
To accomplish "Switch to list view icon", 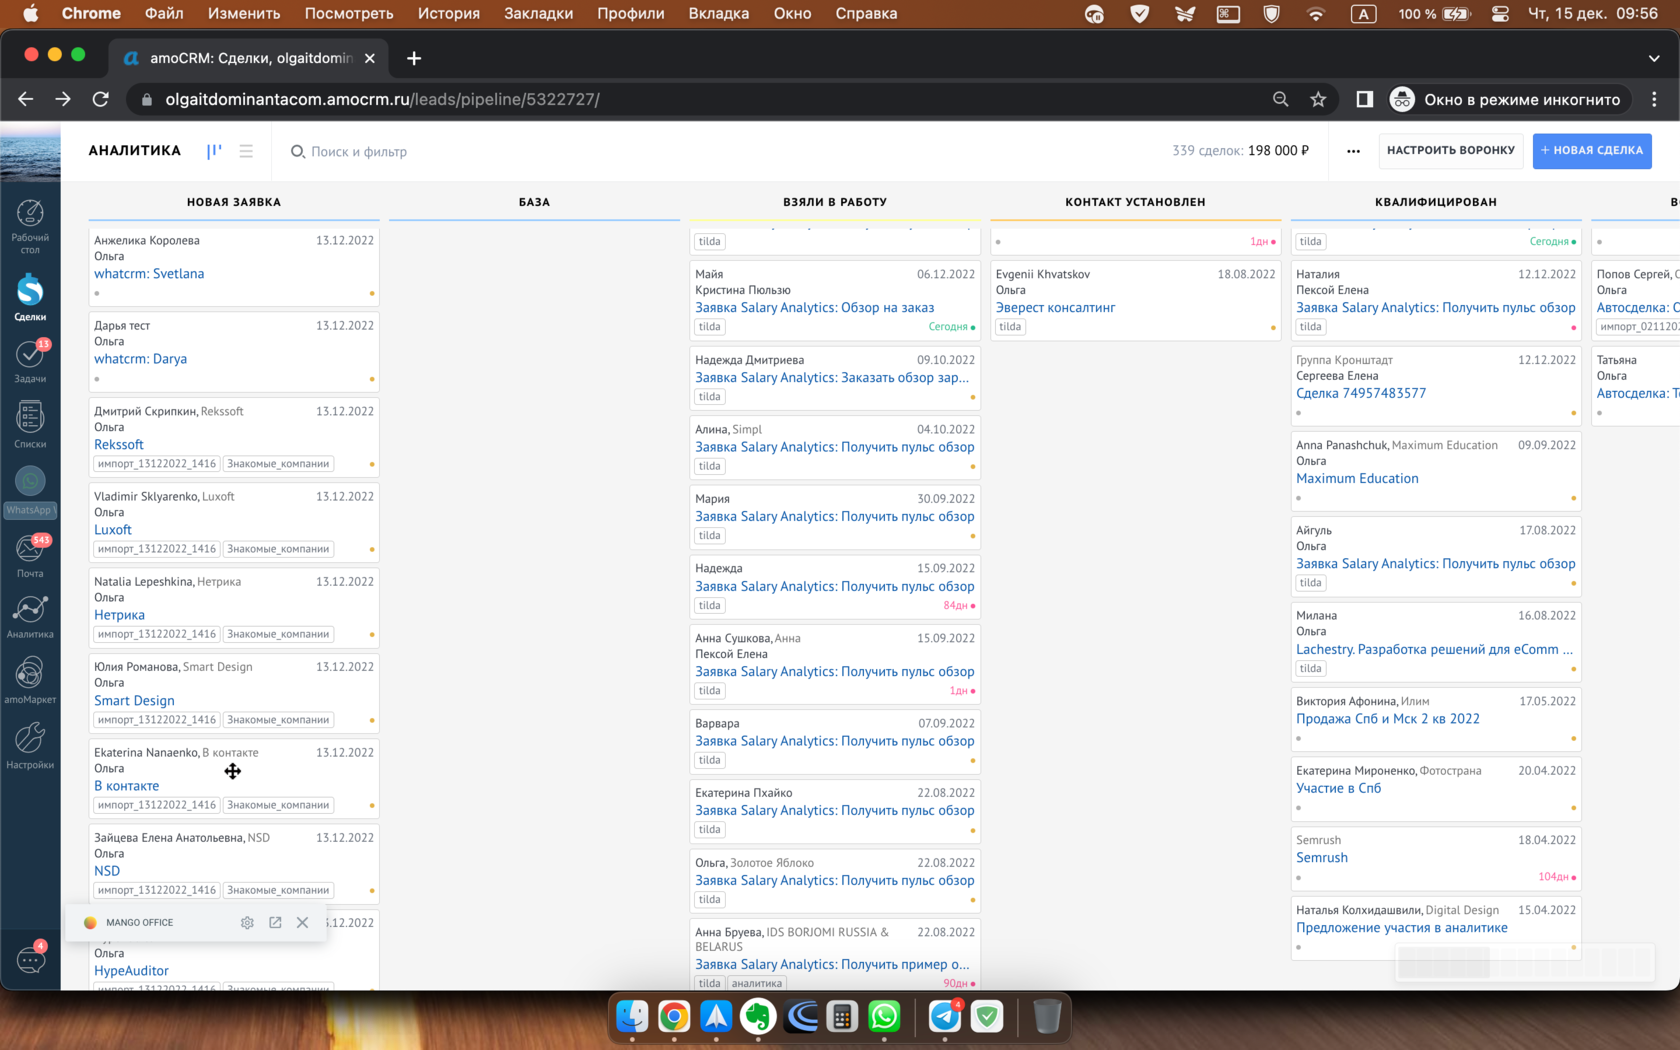I will point(246,151).
